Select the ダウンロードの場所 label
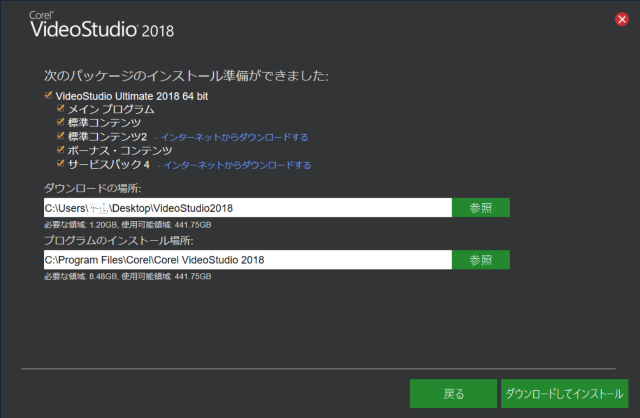This screenshot has height=418, width=640. point(92,188)
